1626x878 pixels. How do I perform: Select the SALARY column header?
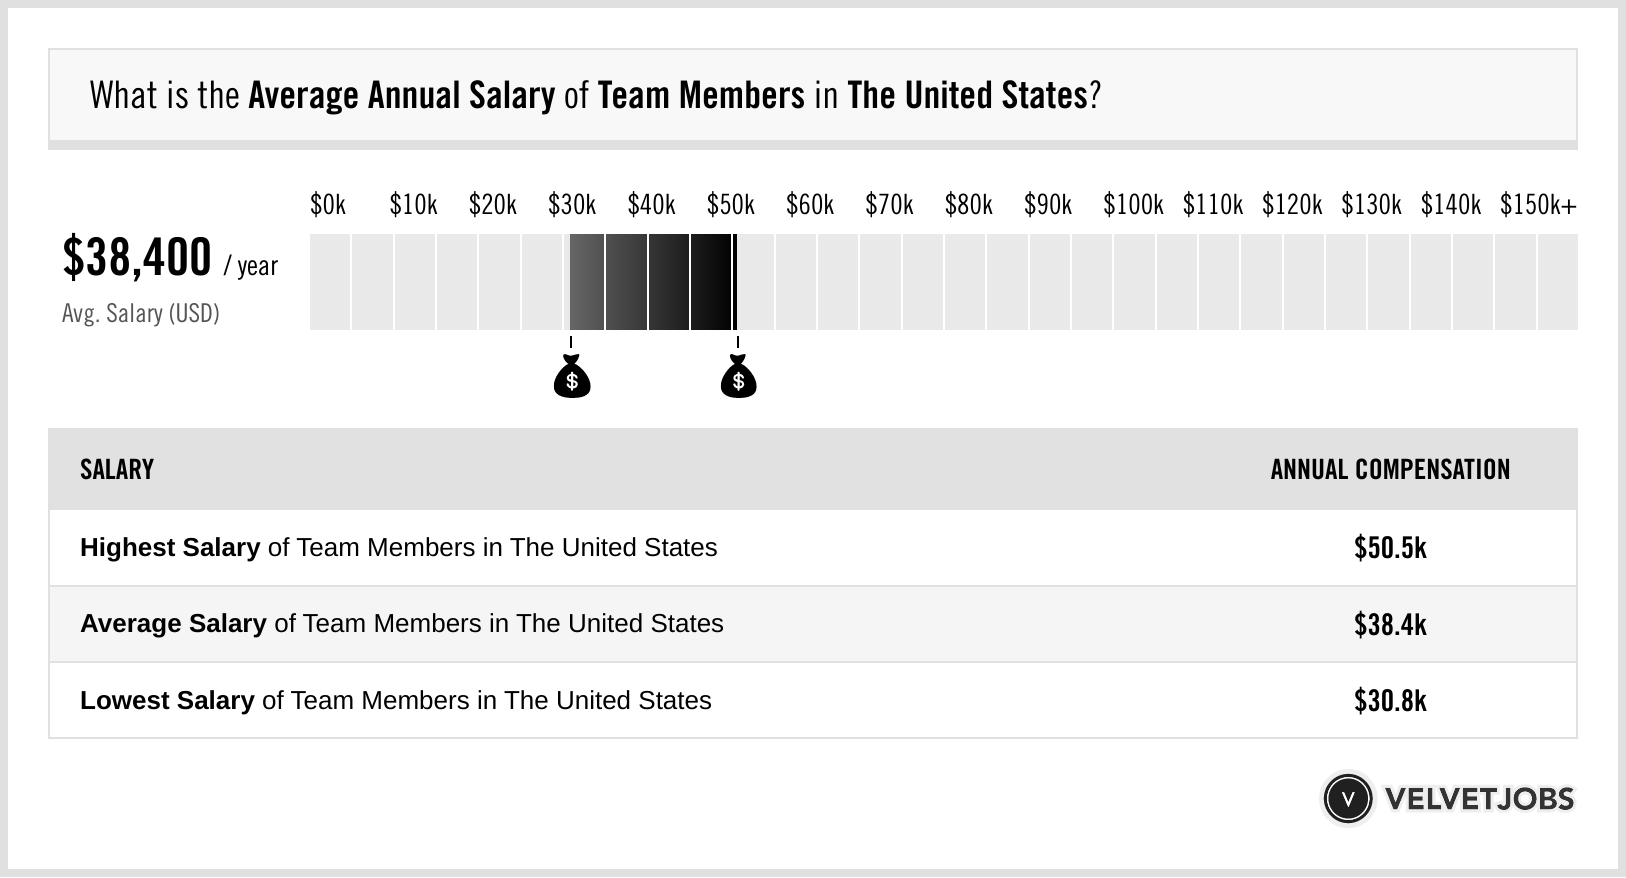point(117,470)
